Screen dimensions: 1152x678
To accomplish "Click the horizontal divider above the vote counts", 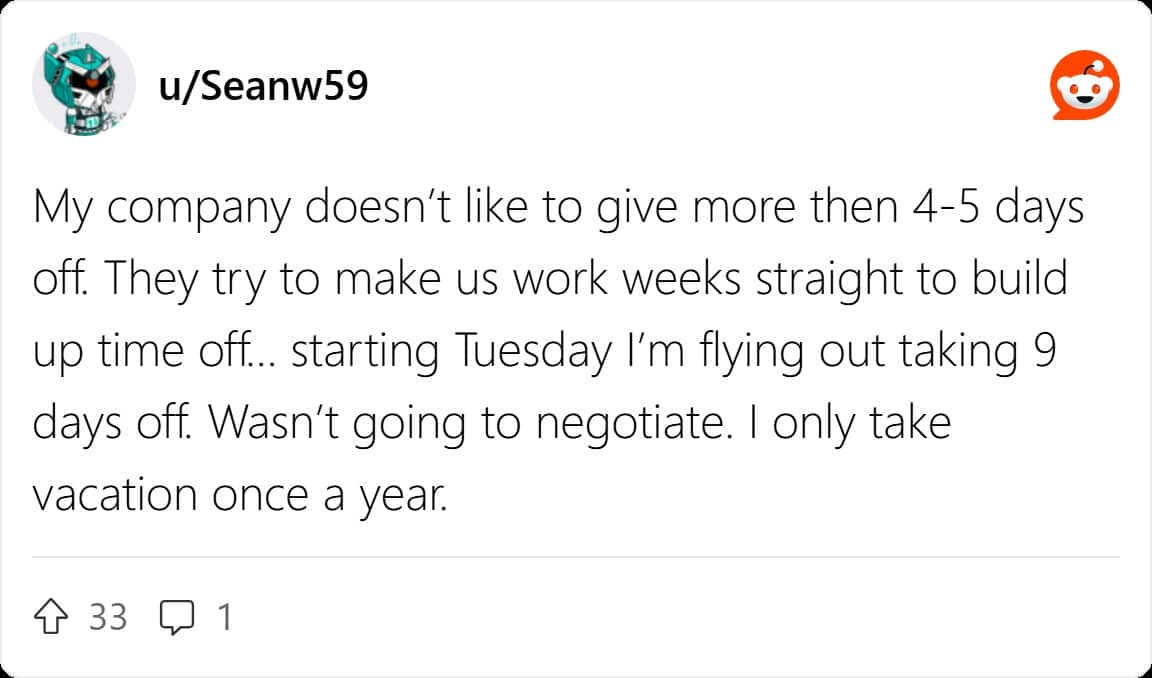I will click(x=576, y=558).
